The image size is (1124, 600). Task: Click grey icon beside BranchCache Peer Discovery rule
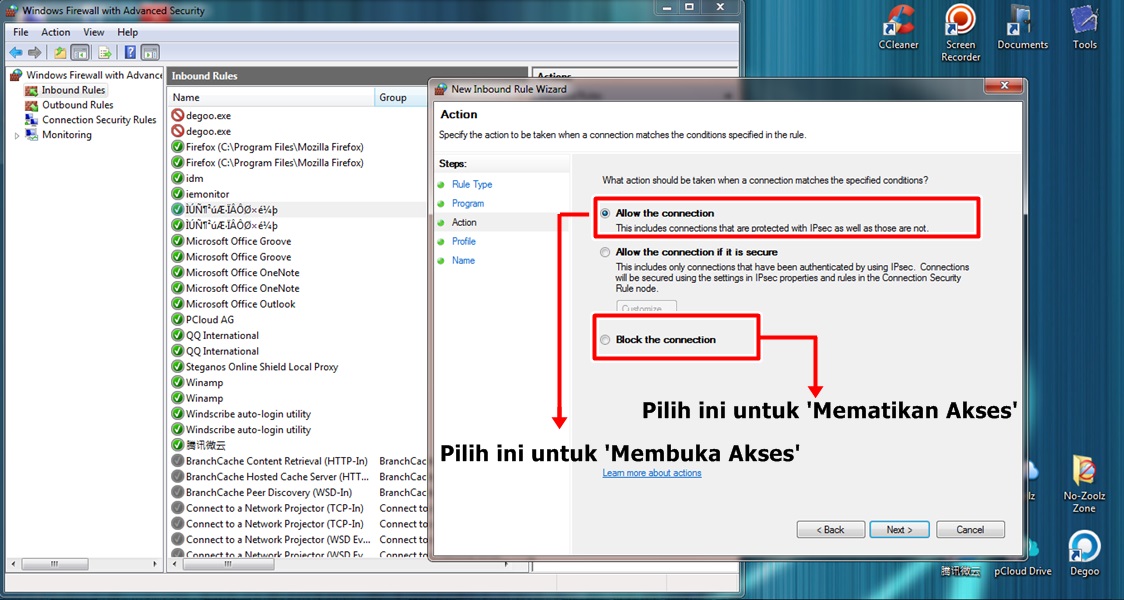178,492
